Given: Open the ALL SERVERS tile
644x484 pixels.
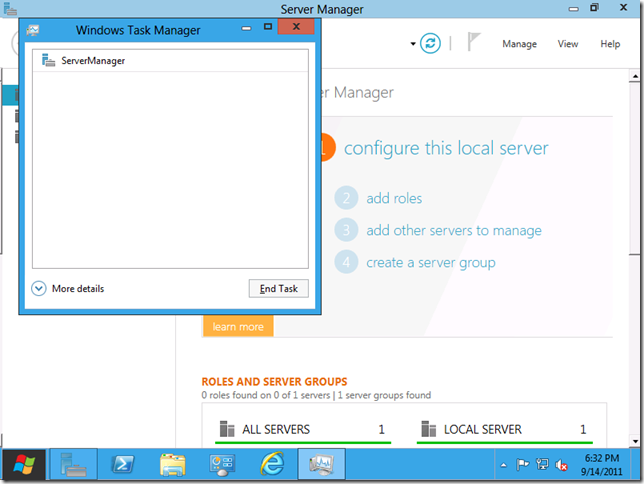Looking at the screenshot, I should click(303, 430).
